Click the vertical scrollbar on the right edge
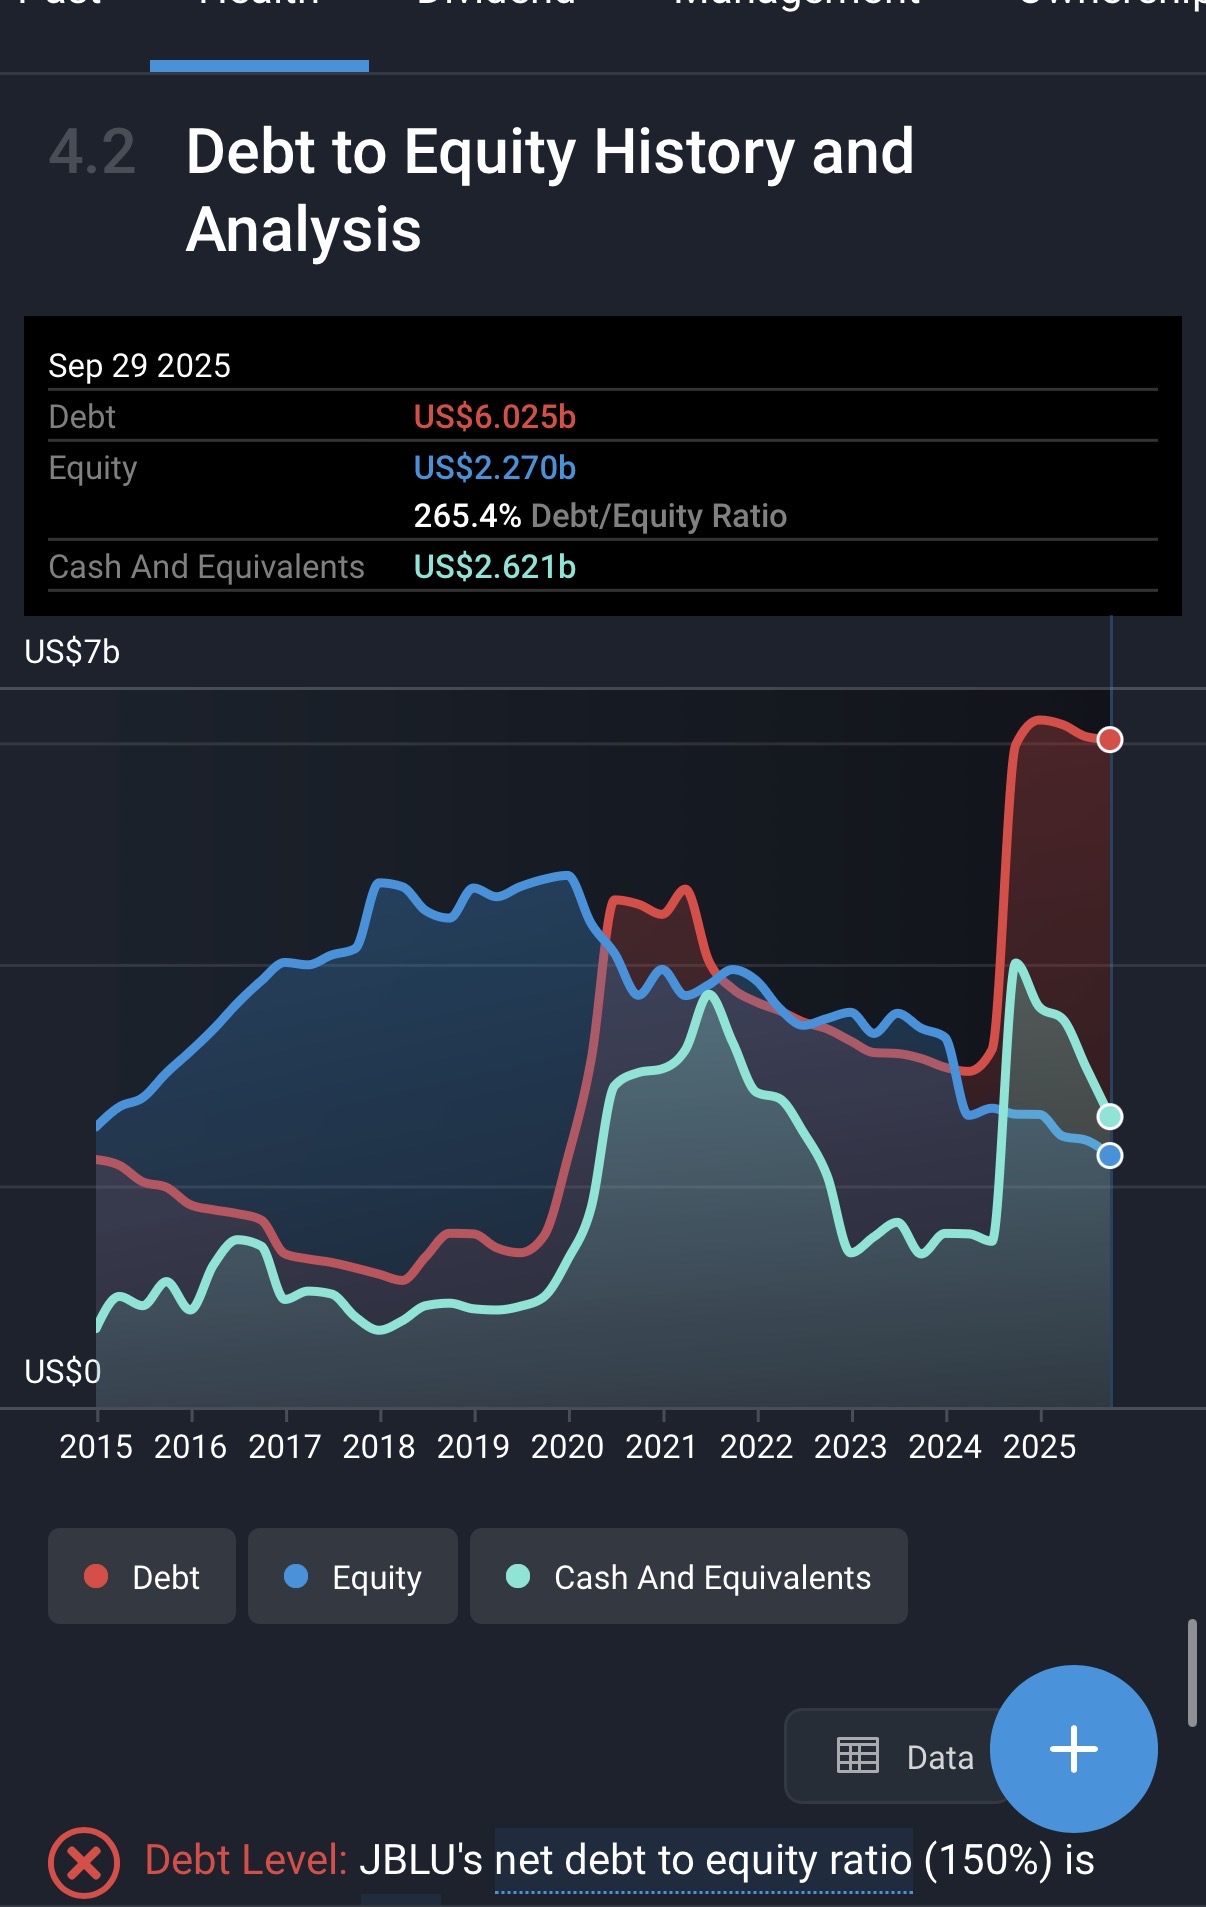Screen dimensions: 1206x1907 pos(1191,1673)
